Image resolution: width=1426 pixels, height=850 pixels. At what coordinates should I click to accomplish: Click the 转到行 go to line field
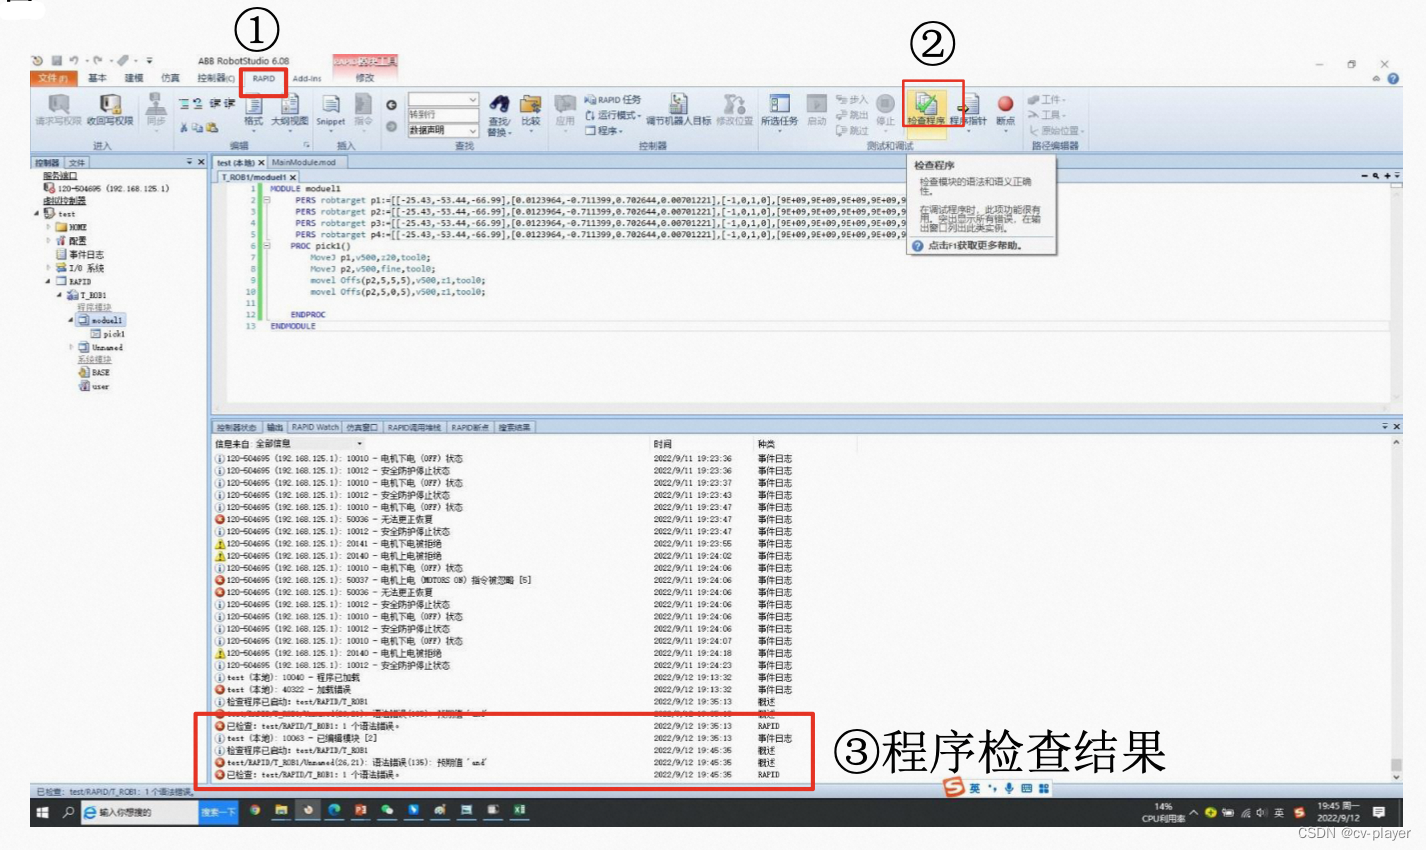[443, 115]
